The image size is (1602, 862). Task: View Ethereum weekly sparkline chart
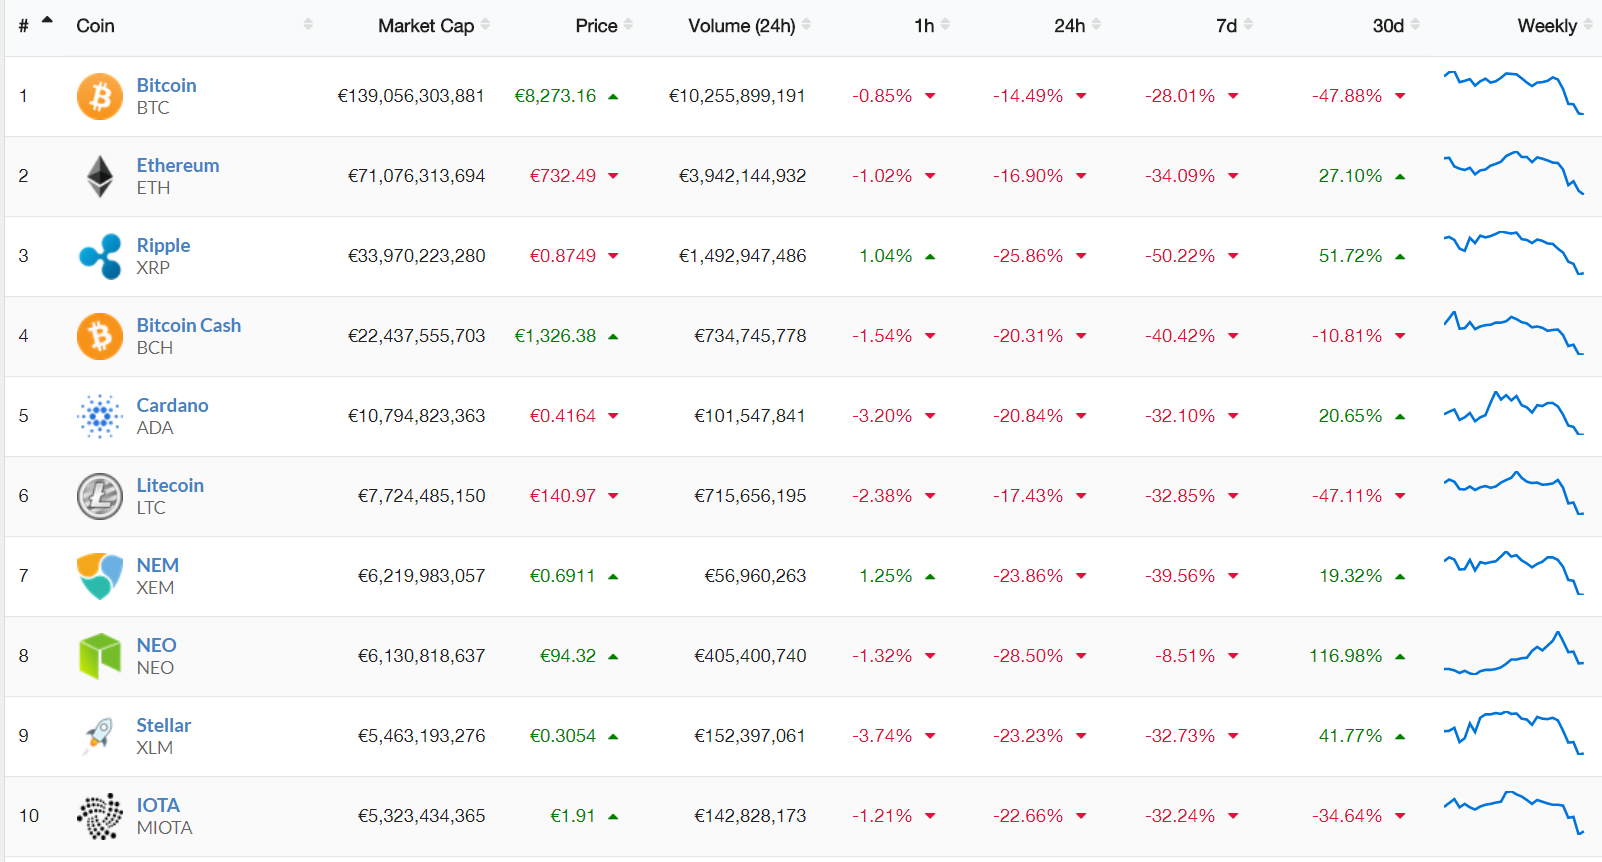(1513, 172)
